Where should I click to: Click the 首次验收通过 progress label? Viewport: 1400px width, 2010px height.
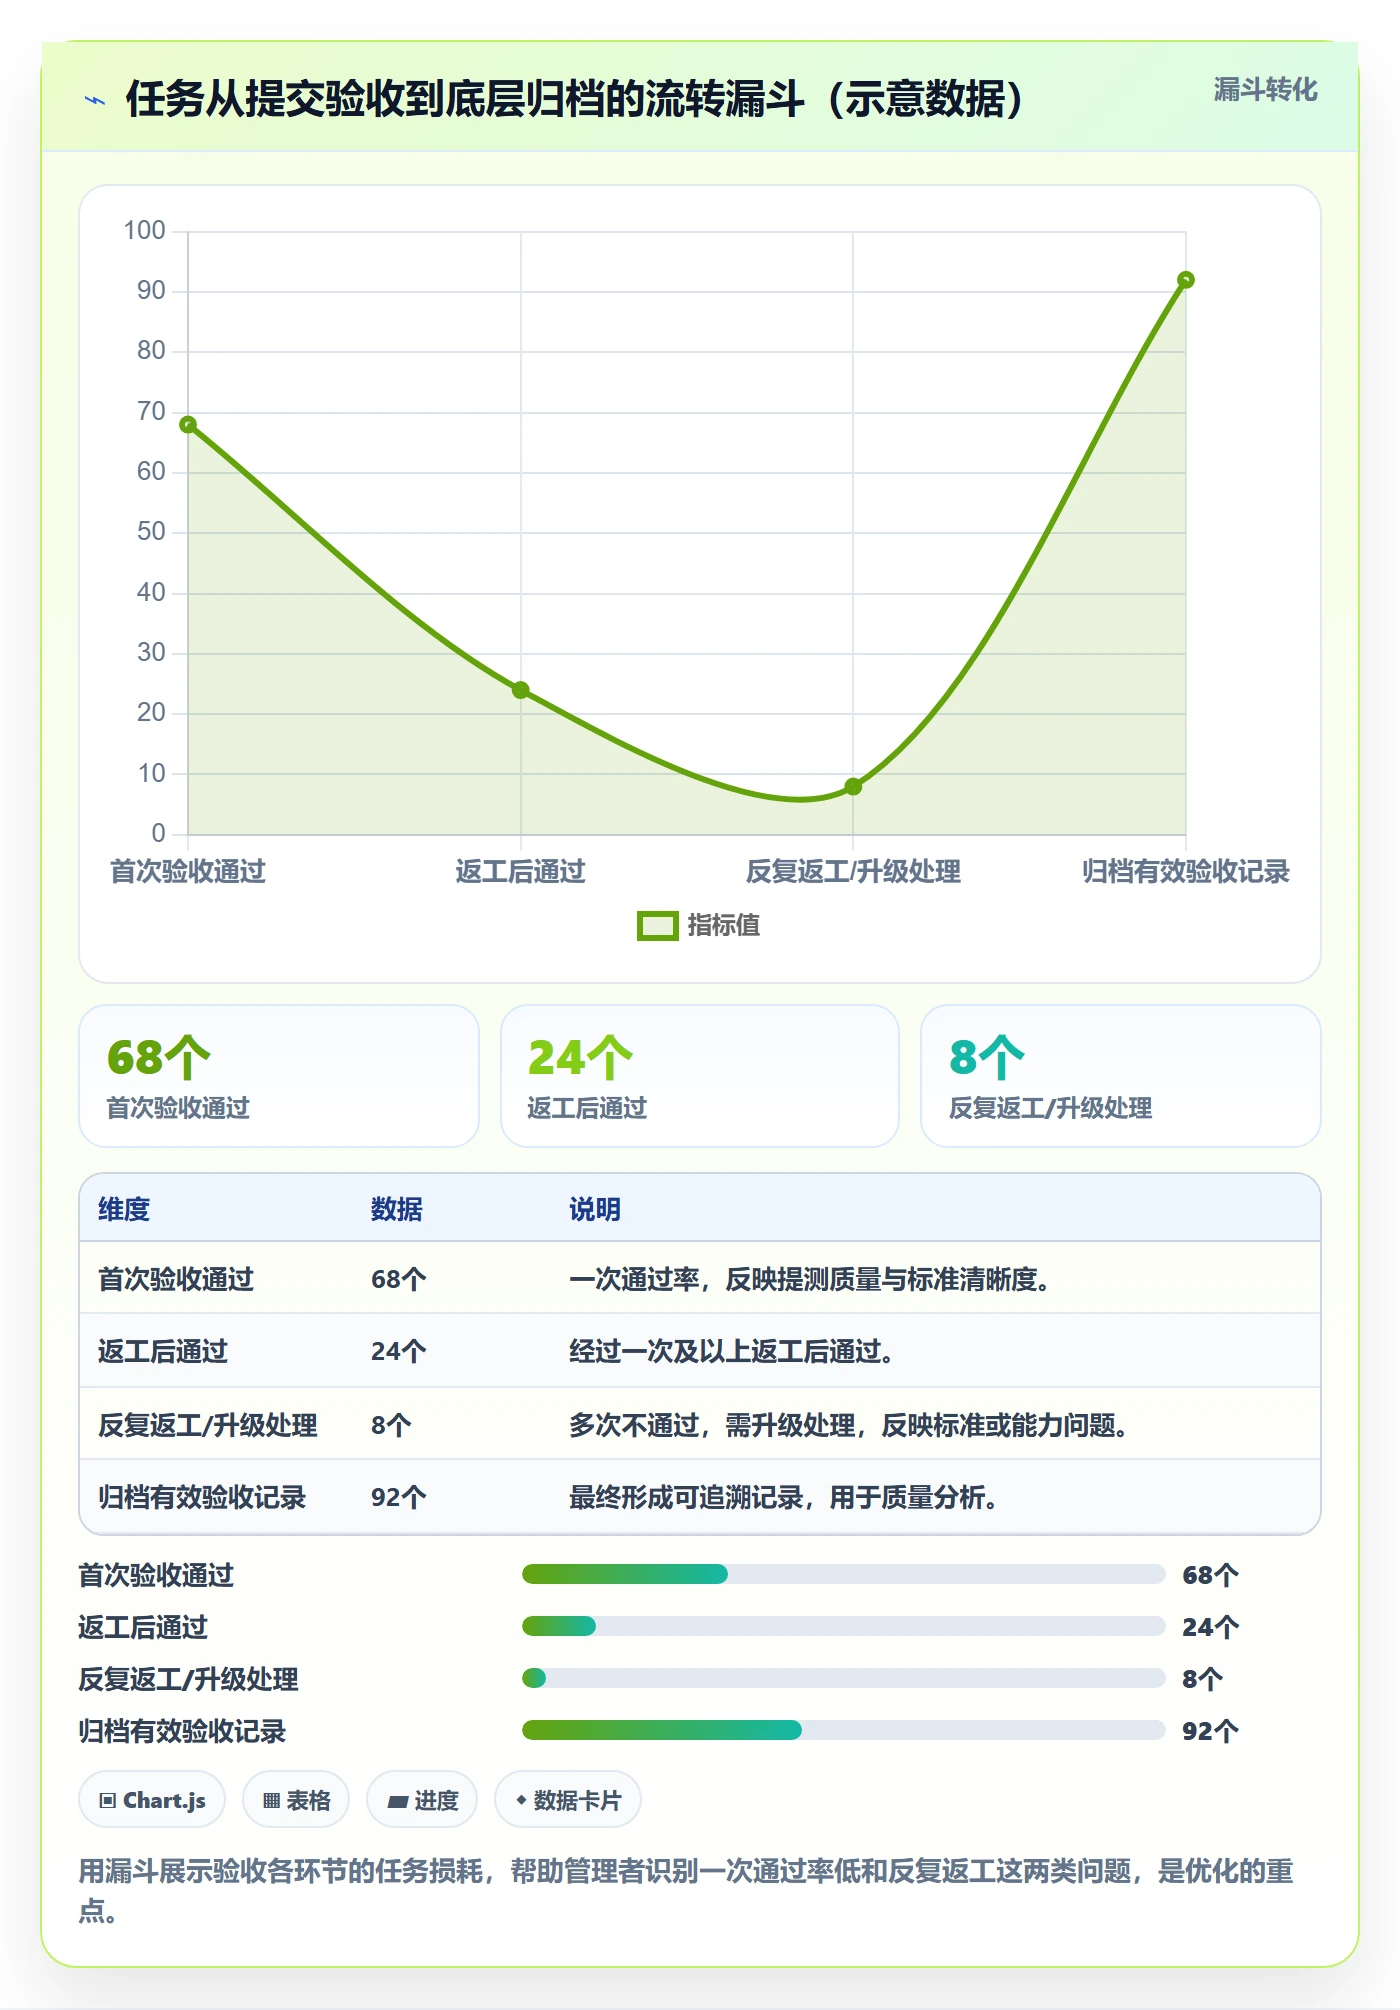(156, 1575)
